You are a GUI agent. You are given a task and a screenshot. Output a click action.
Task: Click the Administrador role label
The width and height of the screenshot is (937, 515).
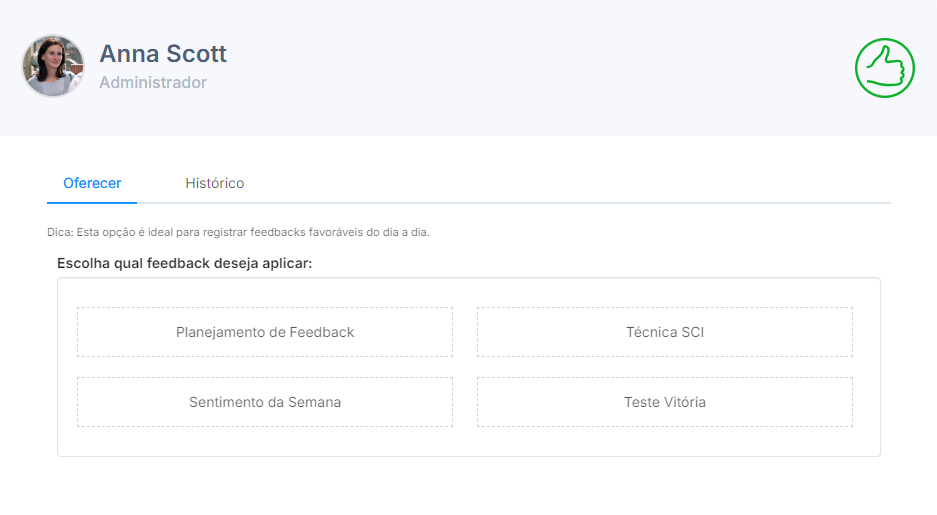pos(153,82)
